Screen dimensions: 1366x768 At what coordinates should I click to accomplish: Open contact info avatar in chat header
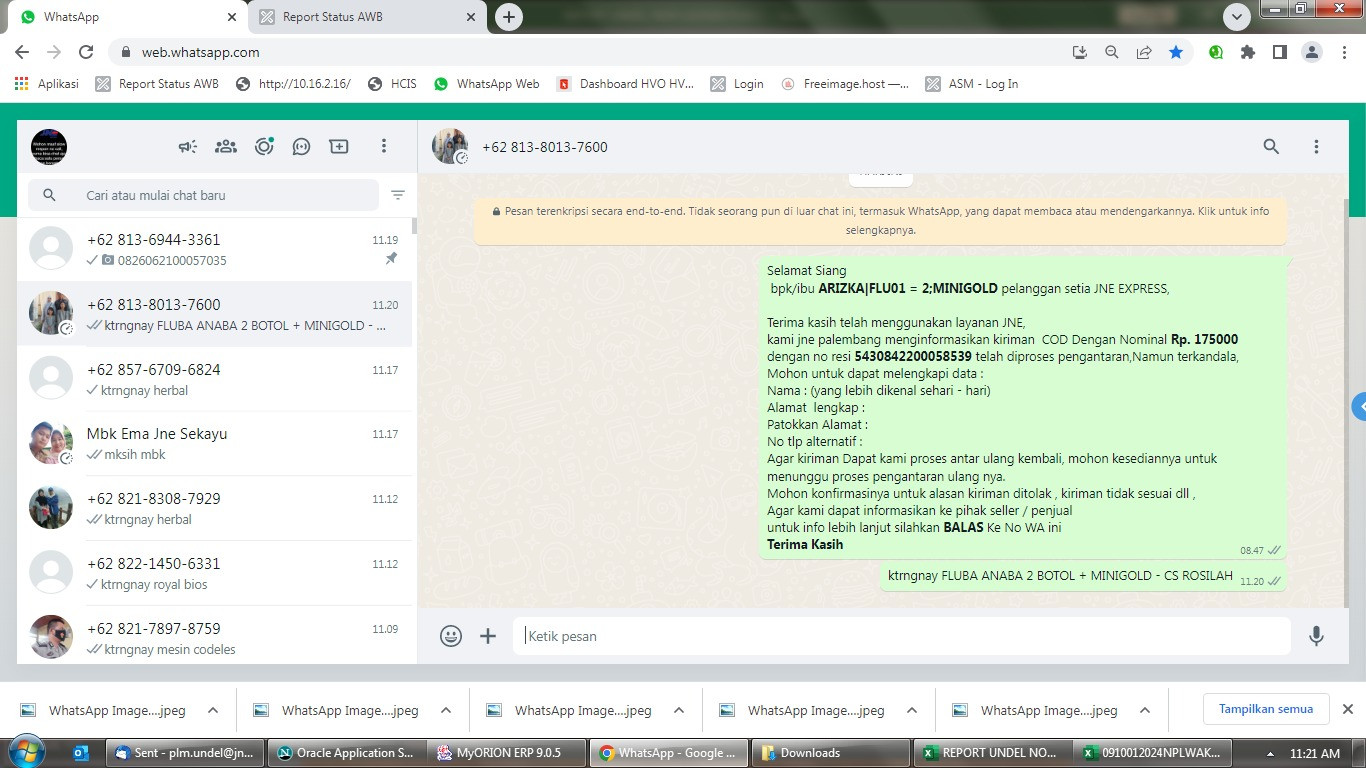tap(450, 146)
